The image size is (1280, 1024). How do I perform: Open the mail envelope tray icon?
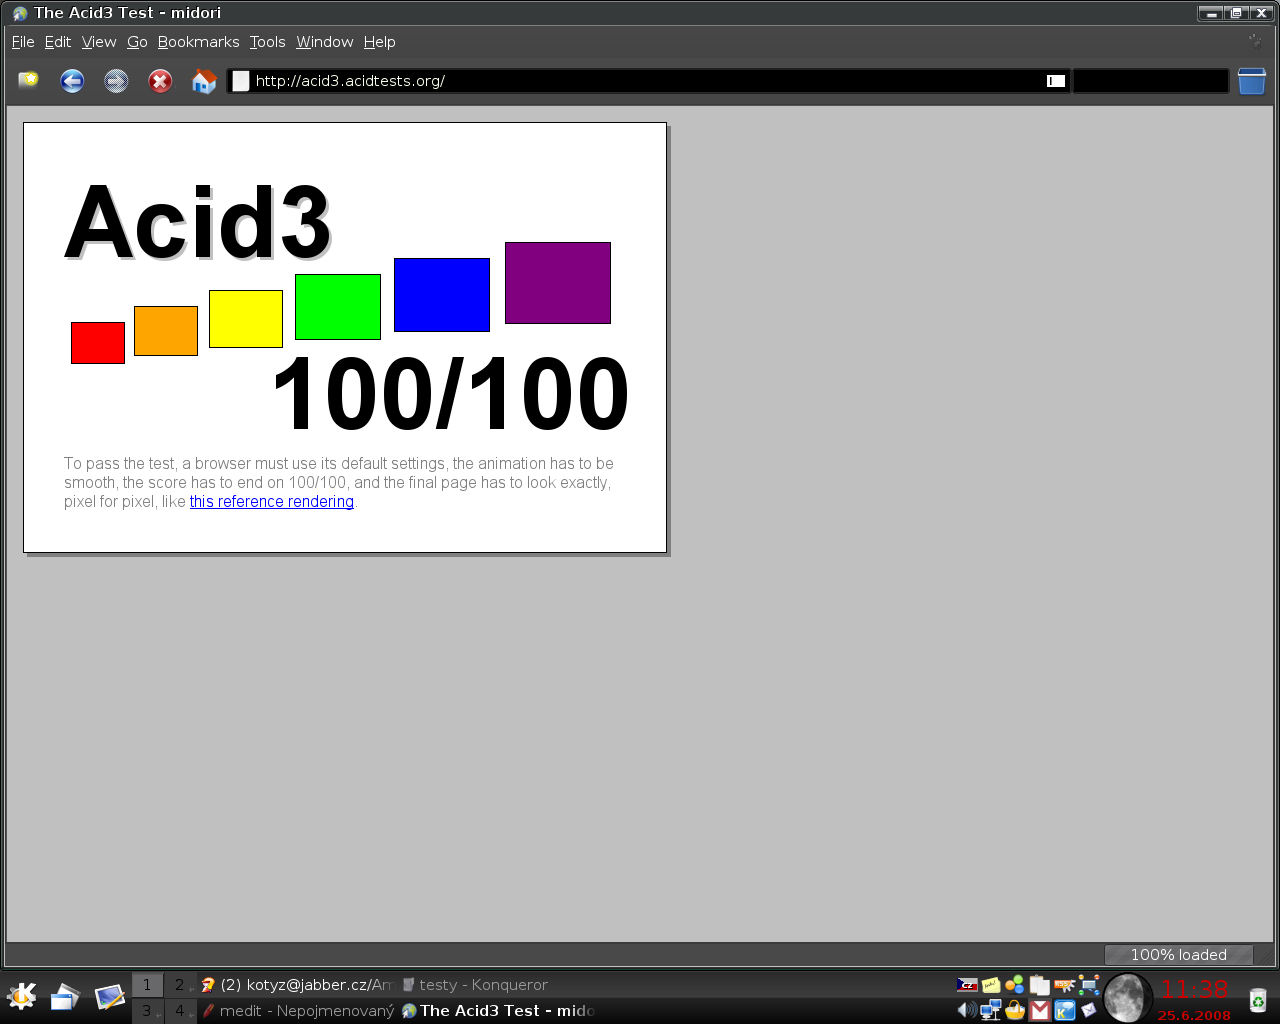click(1089, 1010)
